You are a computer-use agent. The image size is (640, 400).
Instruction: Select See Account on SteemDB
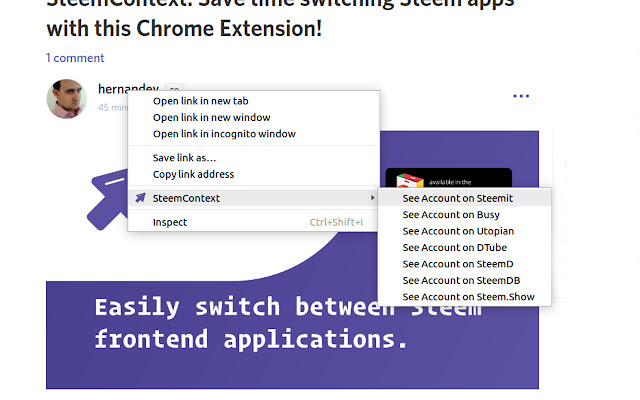[x=464, y=280]
